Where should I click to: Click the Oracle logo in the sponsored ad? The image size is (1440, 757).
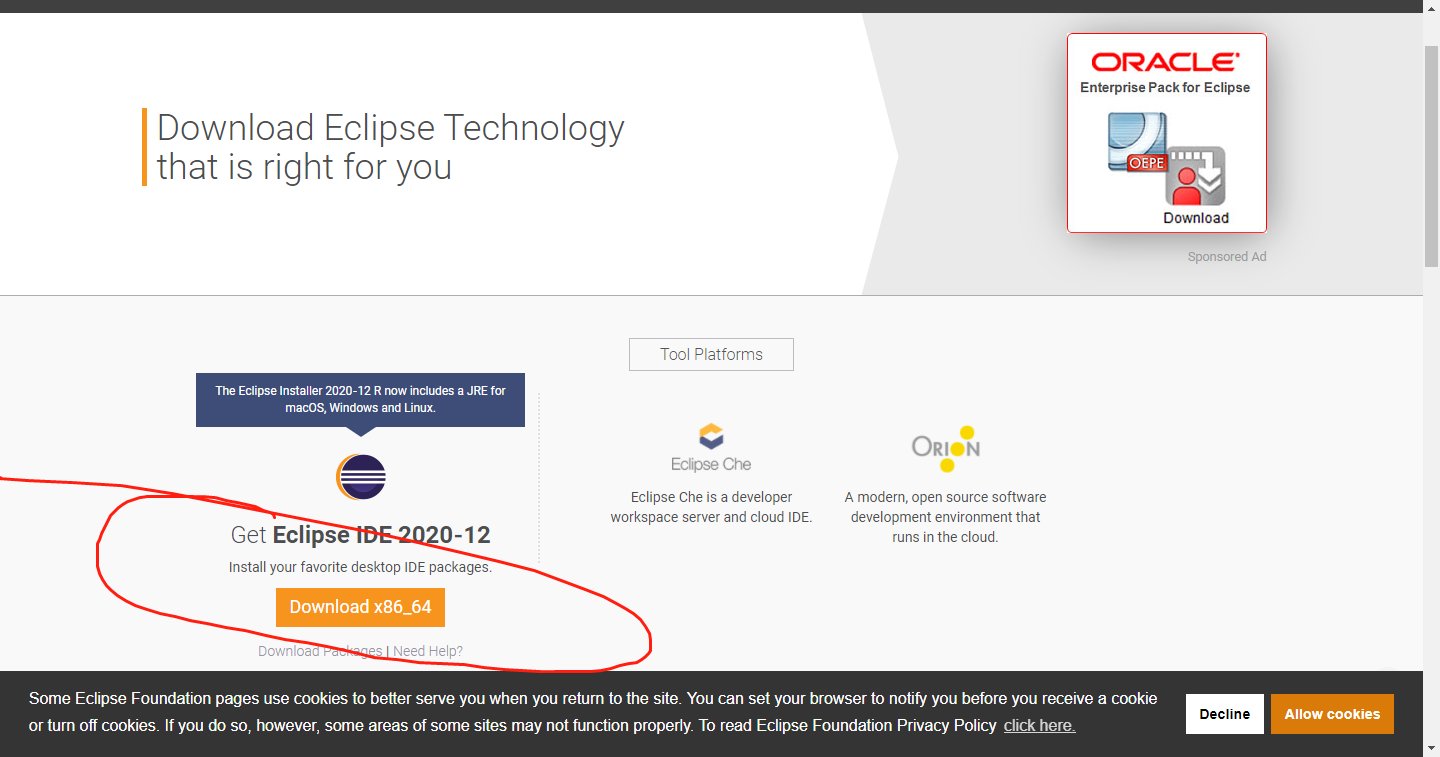click(1166, 60)
